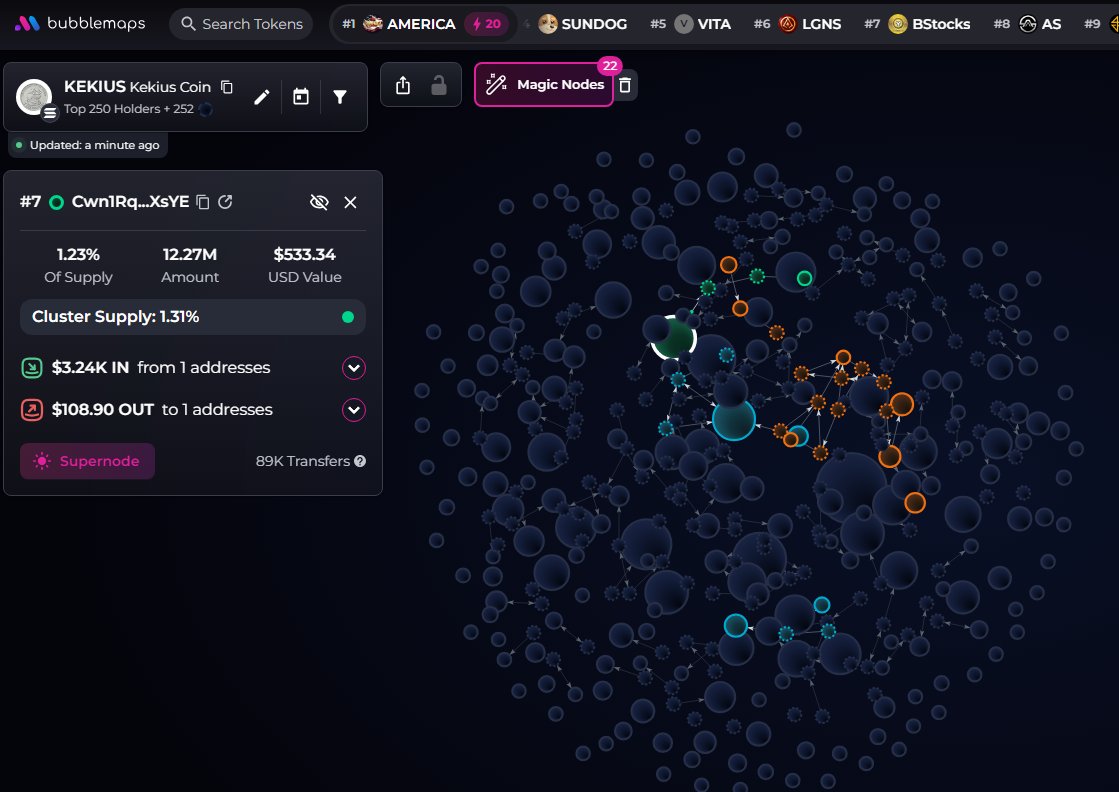Expand the $3.24K IN transfers list
The width and height of the screenshot is (1119, 792).
tap(354, 367)
